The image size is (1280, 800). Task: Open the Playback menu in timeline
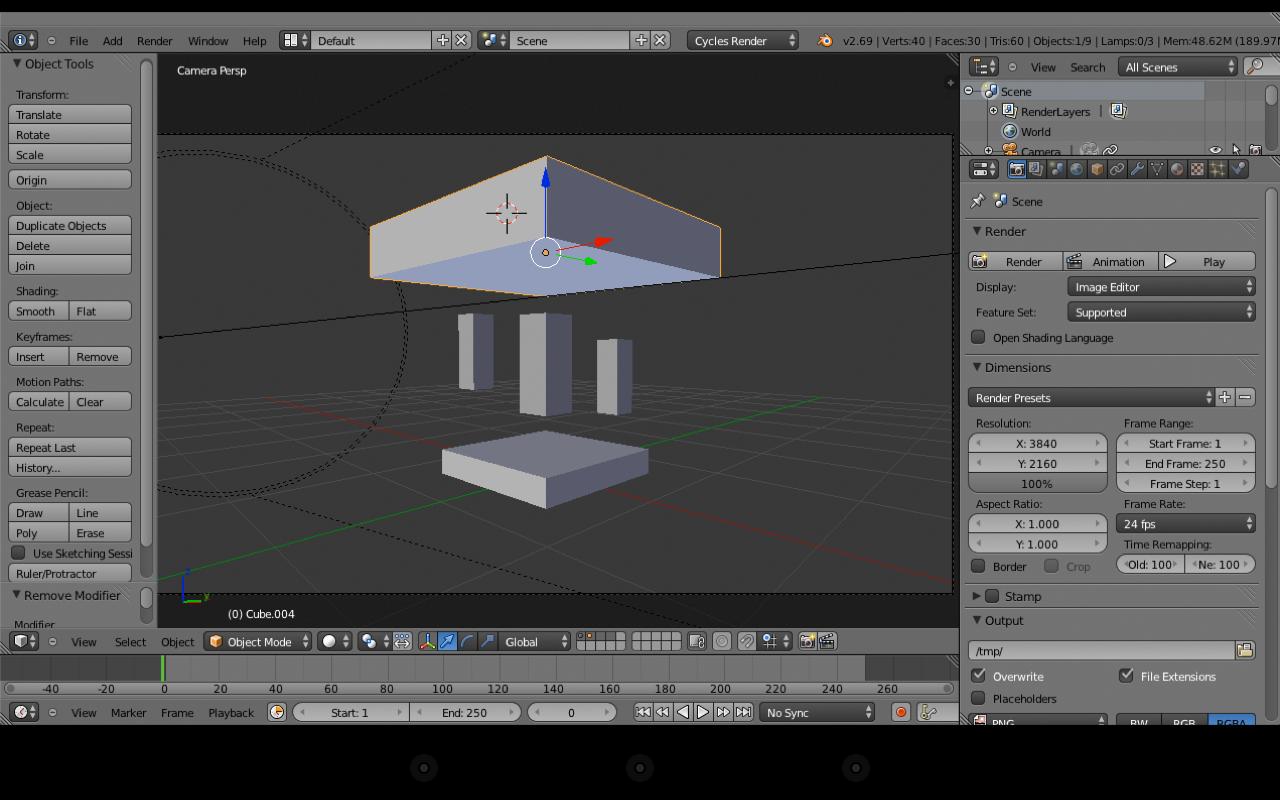[231, 713]
